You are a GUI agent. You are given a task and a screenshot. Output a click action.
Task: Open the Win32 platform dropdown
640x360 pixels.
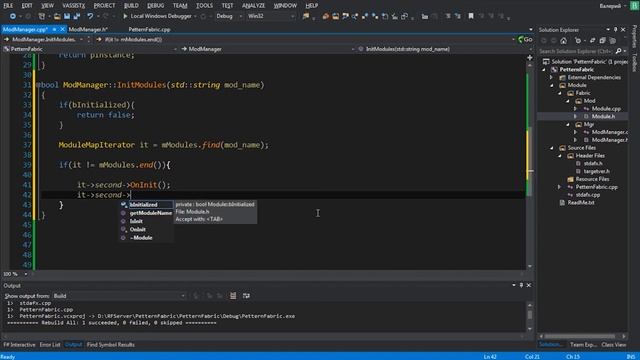[x=271, y=16]
